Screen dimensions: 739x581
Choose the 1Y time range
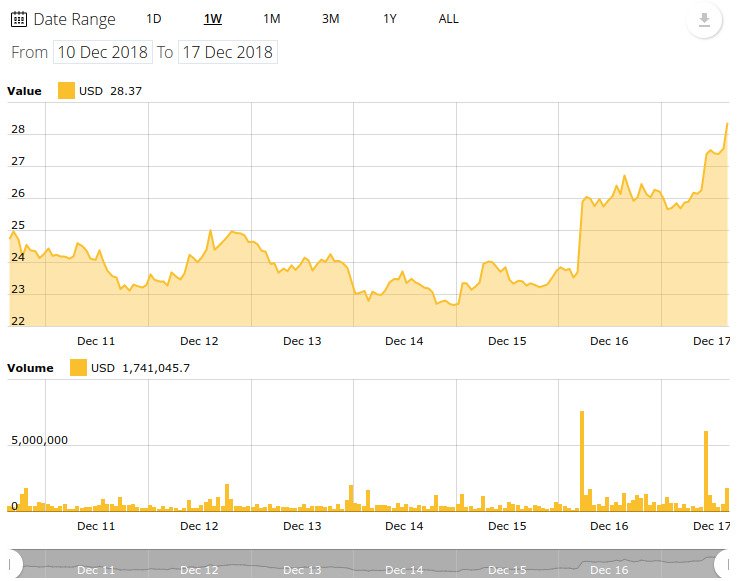coord(391,19)
